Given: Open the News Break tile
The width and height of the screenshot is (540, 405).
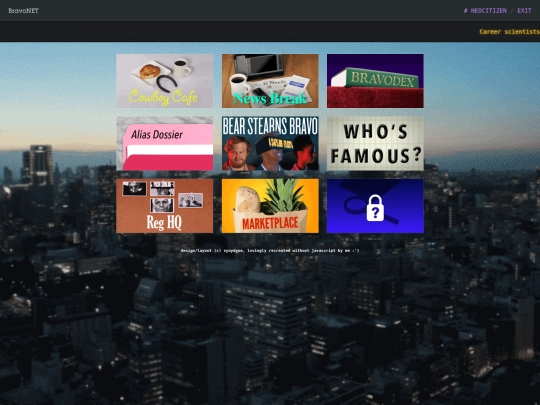Looking at the screenshot, I should click(270, 81).
